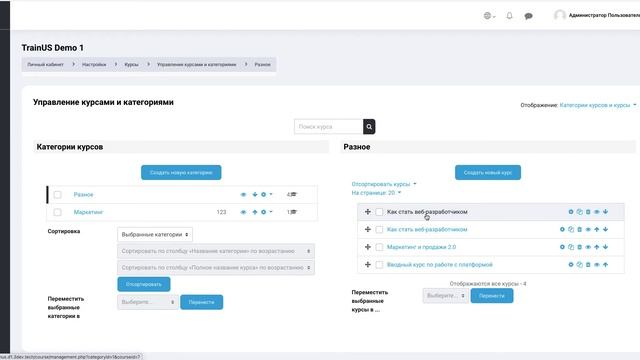The height and width of the screenshot is (360, 640).
Task: Open Выберите dropdown for moving categories
Action: [x=148, y=302]
